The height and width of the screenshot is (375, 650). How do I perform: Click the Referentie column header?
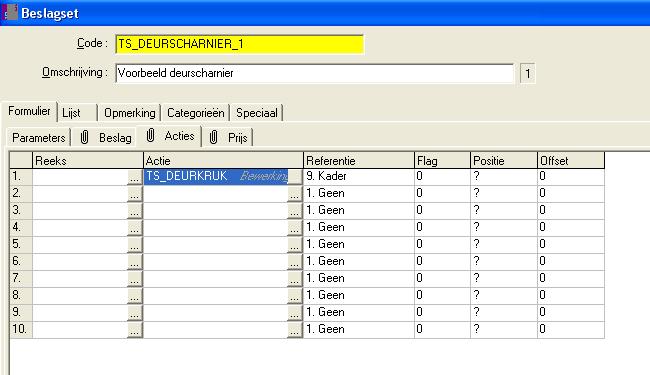[359, 160]
